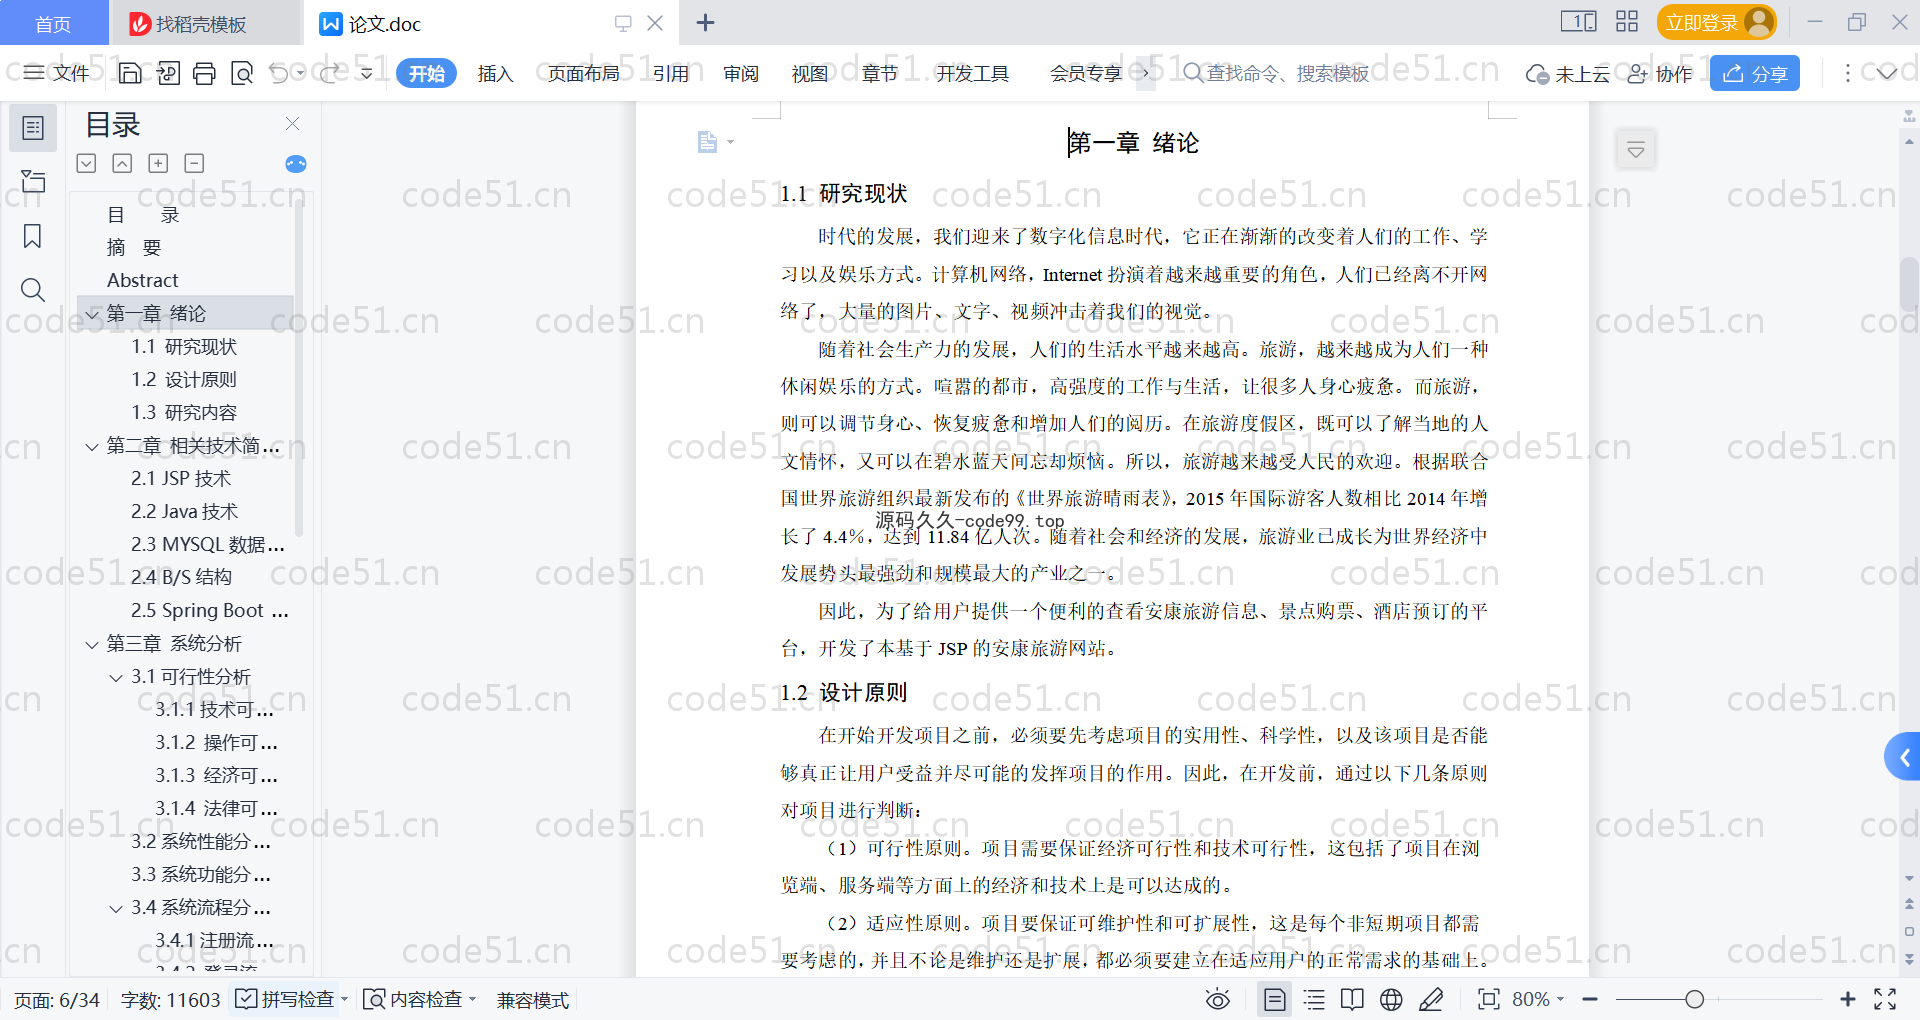Open the find/search sidebar icon

(x=33, y=290)
